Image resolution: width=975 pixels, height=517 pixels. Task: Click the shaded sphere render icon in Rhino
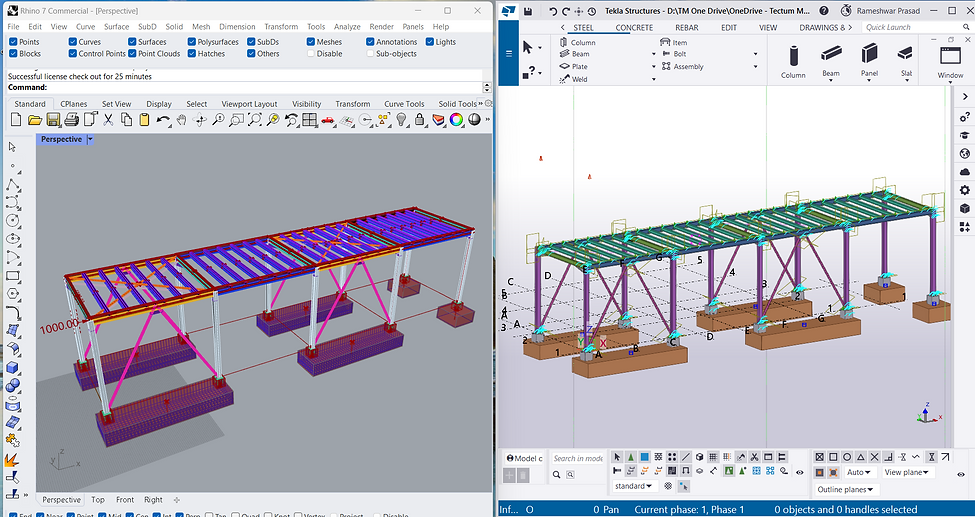[474, 119]
